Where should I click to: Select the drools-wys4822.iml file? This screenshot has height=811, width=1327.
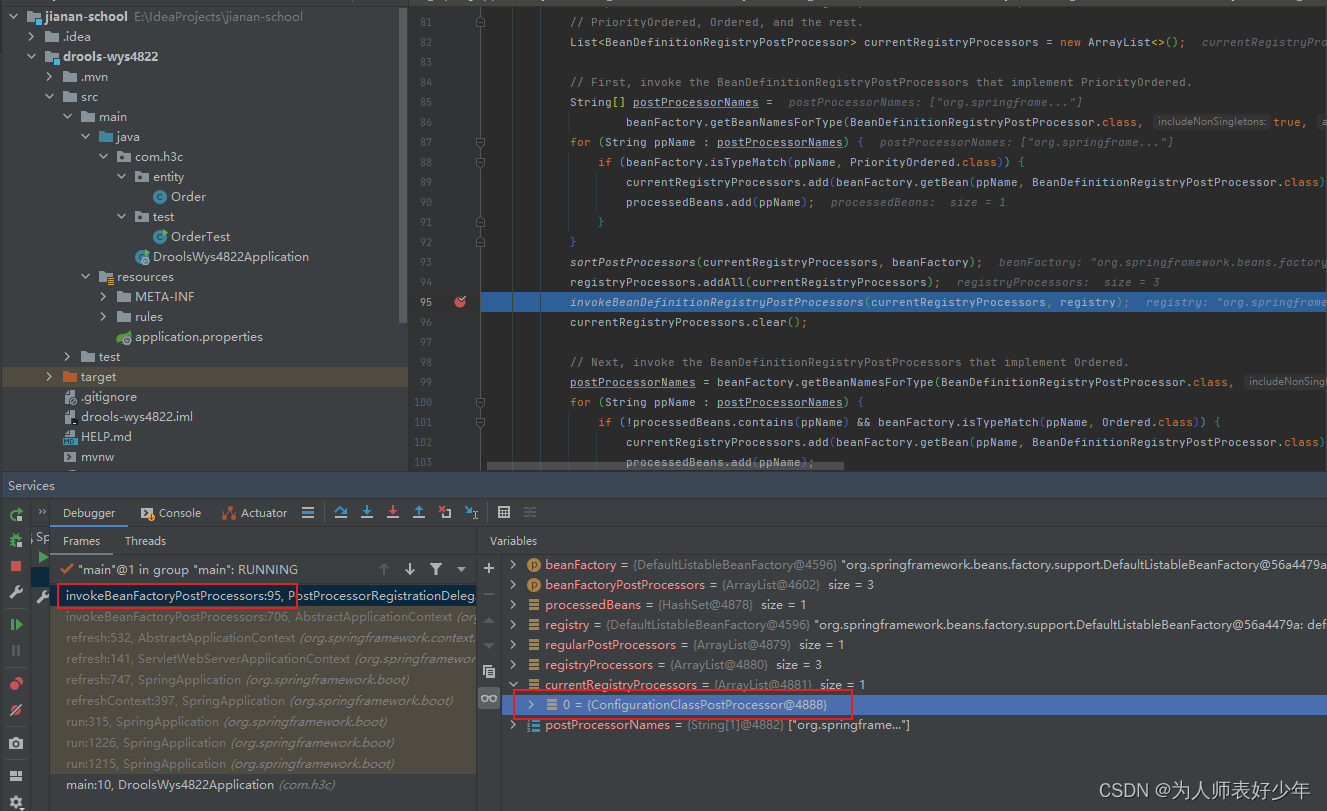127,416
